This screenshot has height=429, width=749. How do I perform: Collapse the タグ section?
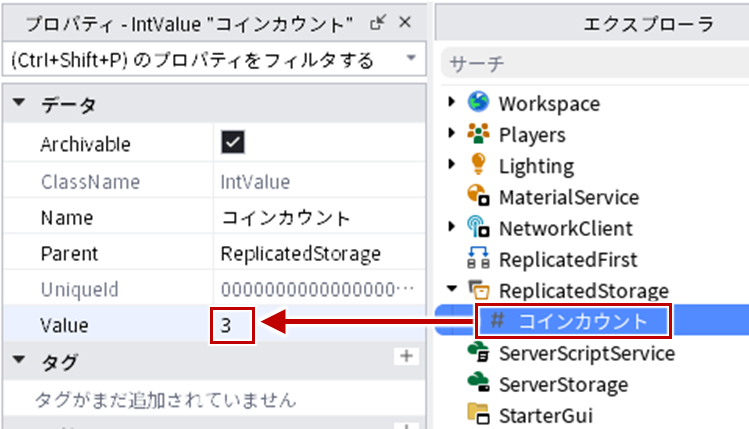click(x=19, y=359)
